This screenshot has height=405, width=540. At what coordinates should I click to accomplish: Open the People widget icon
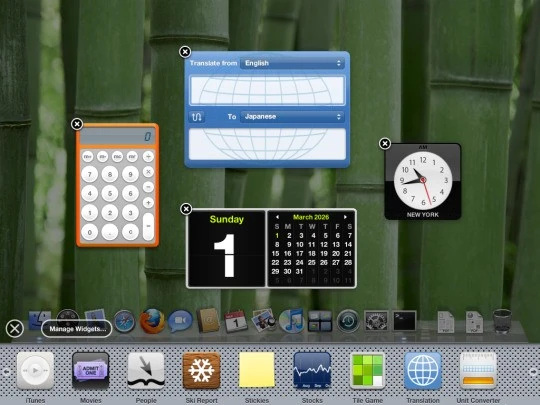click(x=146, y=371)
